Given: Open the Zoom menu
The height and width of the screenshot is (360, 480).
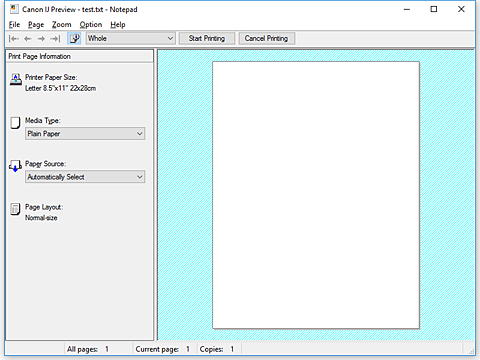Looking at the screenshot, I should (x=61, y=25).
